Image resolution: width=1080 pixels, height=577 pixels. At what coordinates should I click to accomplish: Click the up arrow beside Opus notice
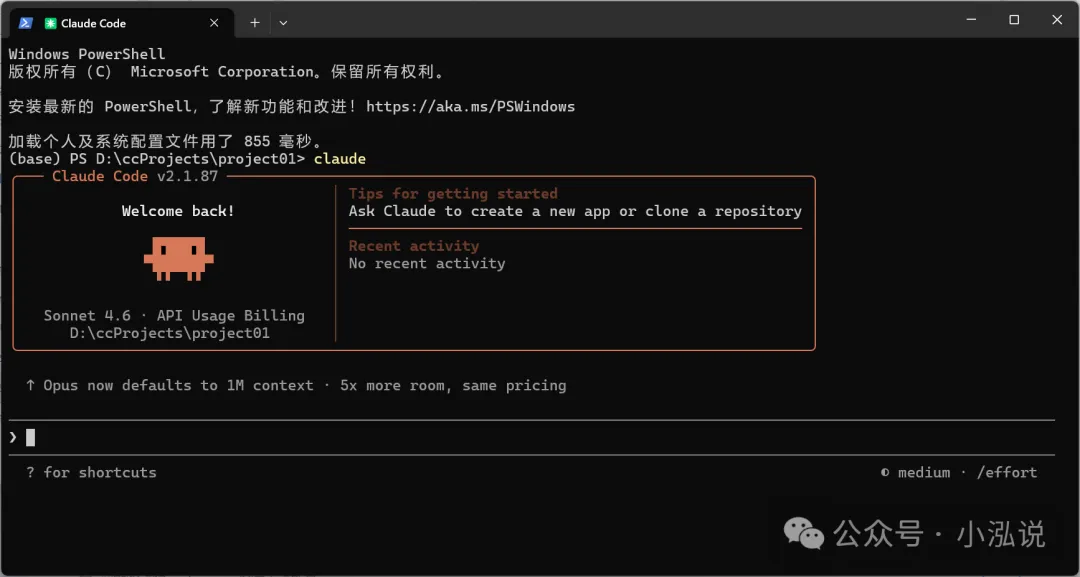31,385
